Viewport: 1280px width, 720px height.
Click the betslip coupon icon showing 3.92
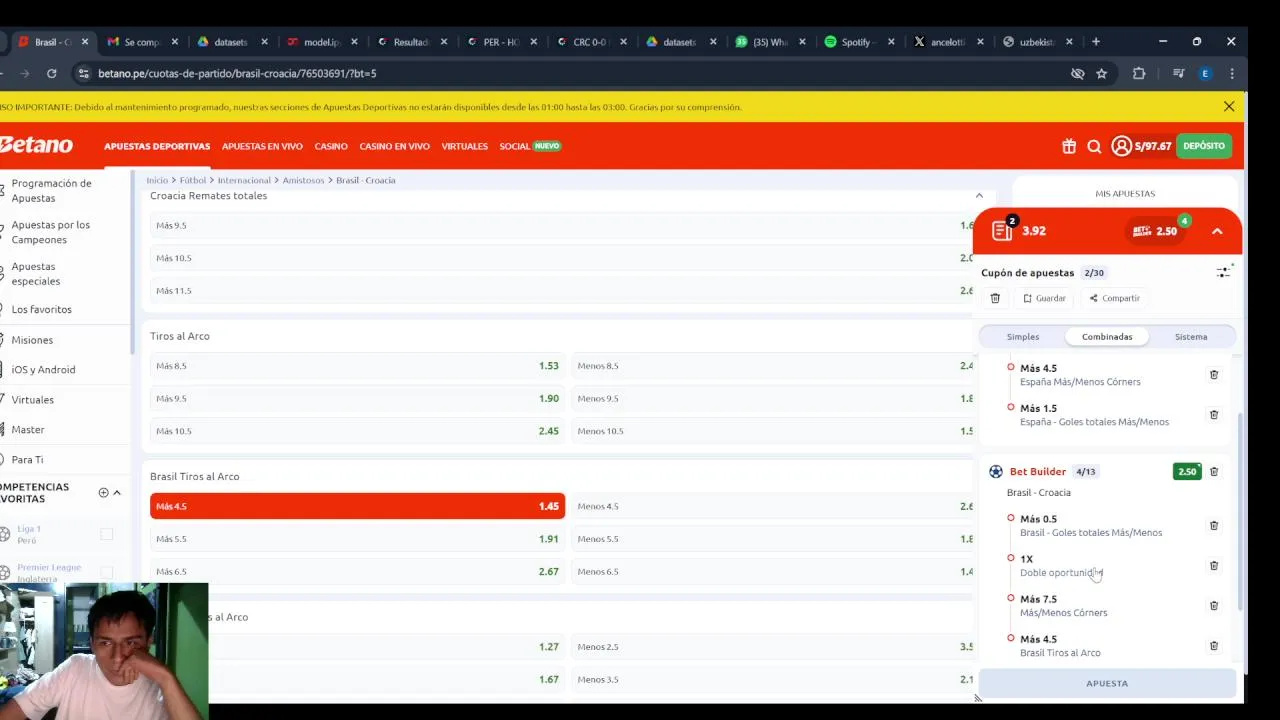[x=1002, y=230]
